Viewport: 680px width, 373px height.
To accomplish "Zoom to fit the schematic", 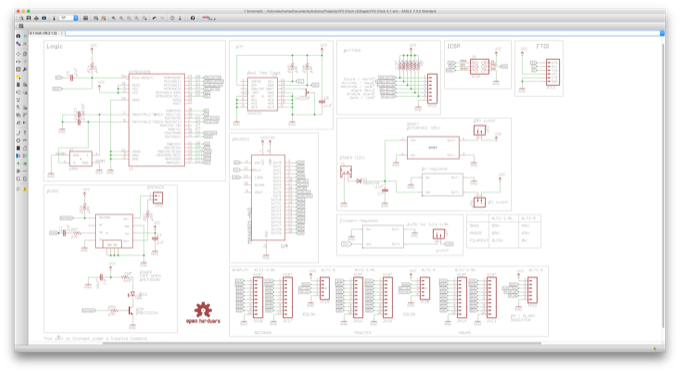I will click(x=114, y=18).
